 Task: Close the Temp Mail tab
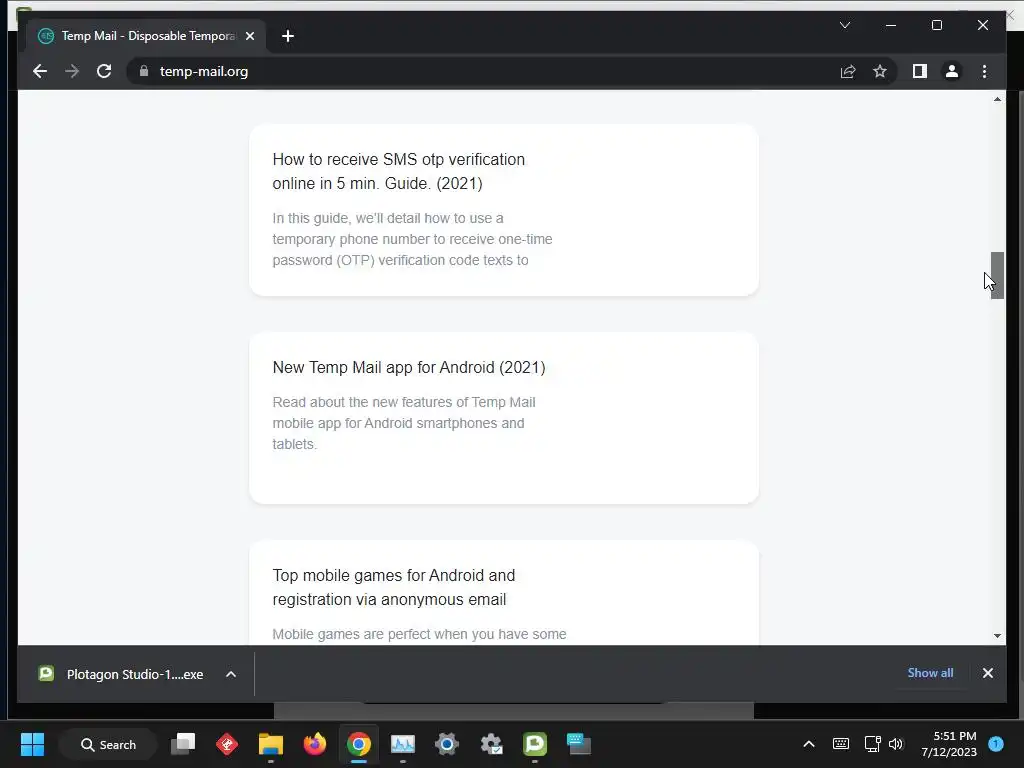coord(249,36)
